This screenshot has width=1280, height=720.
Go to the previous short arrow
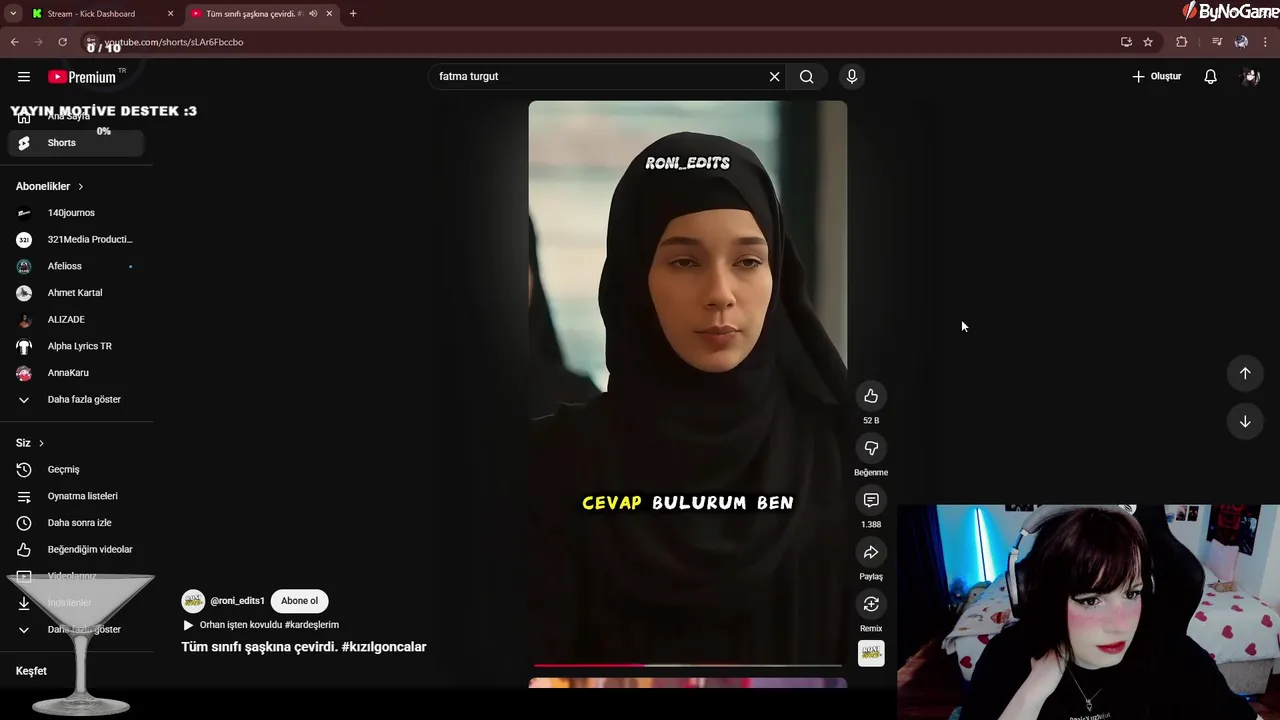[x=1245, y=373]
